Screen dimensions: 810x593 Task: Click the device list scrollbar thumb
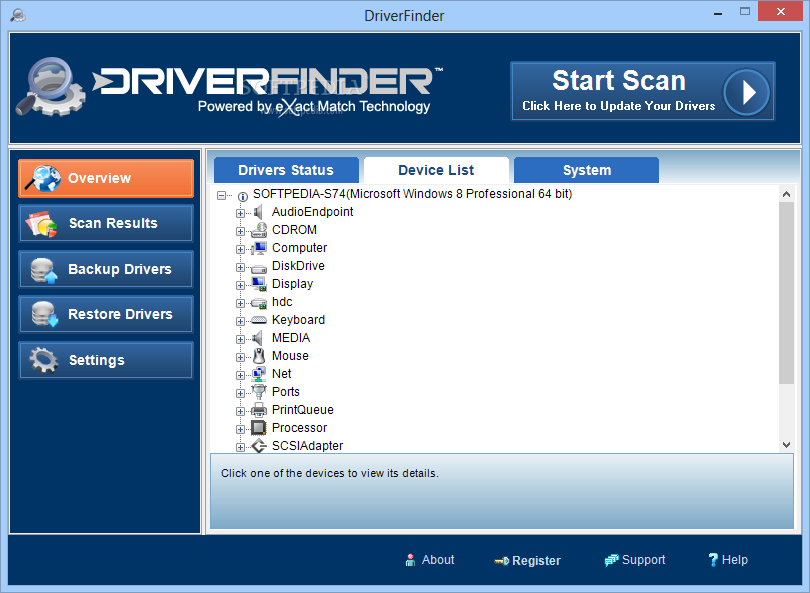click(786, 293)
